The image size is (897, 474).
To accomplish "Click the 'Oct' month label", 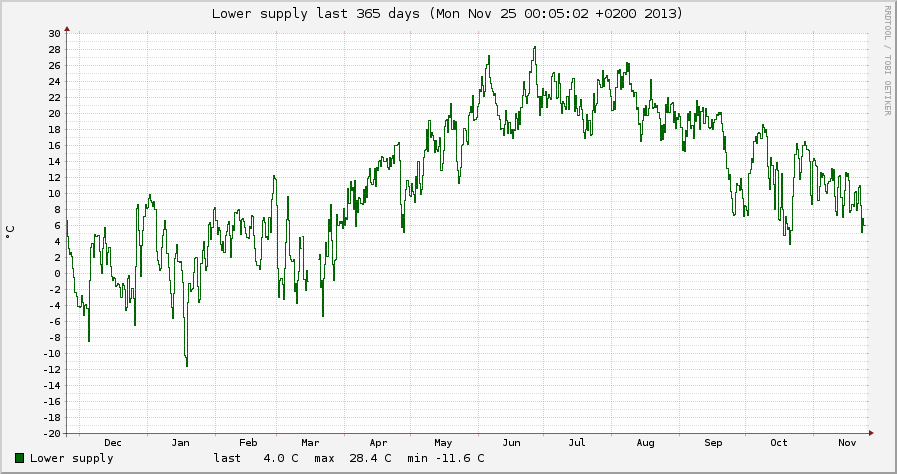I will [779, 443].
